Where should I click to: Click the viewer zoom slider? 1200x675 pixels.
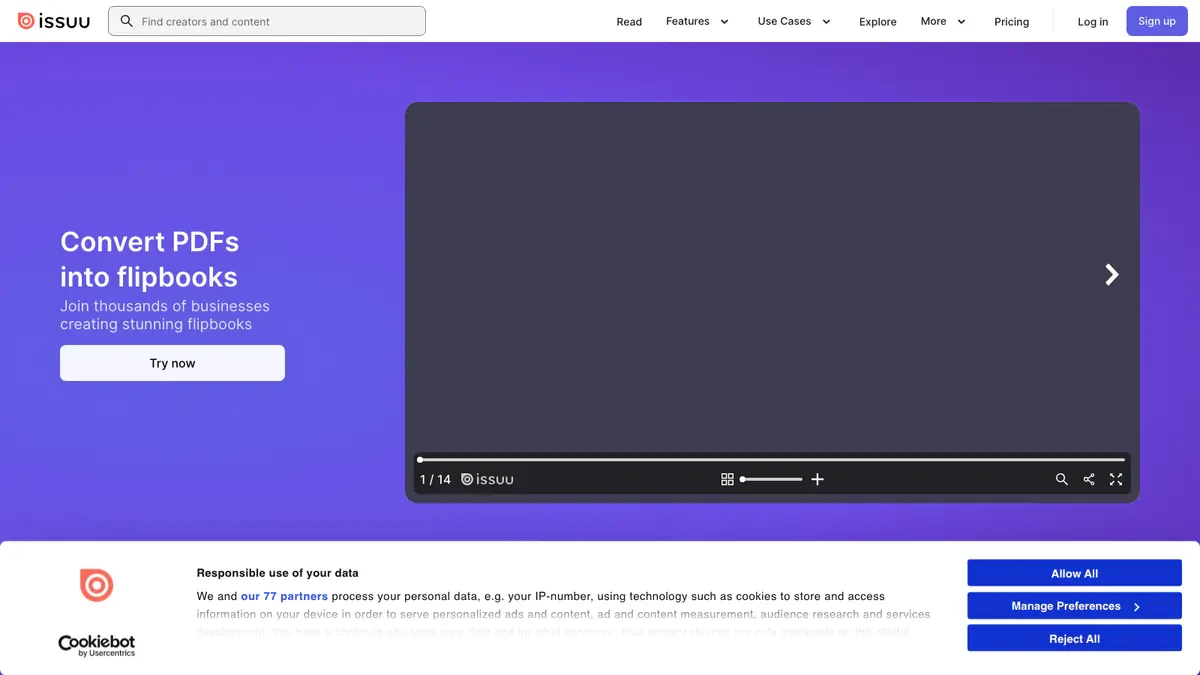(x=771, y=479)
